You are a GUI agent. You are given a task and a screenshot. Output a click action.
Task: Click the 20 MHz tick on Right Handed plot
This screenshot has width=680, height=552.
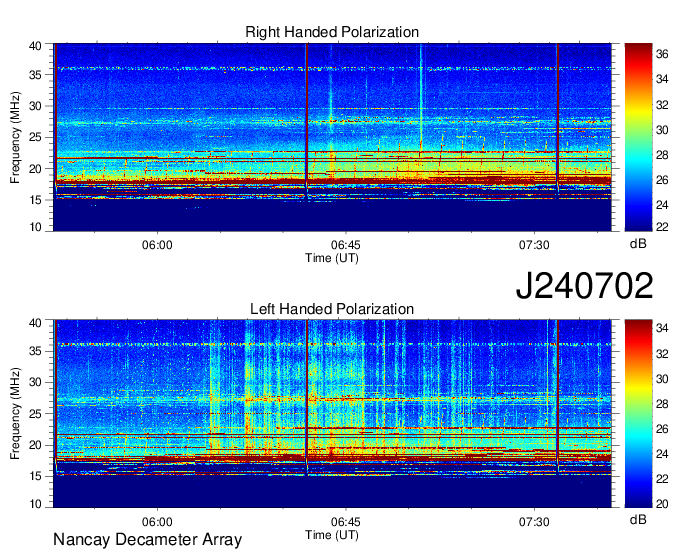tap(35, 169)
